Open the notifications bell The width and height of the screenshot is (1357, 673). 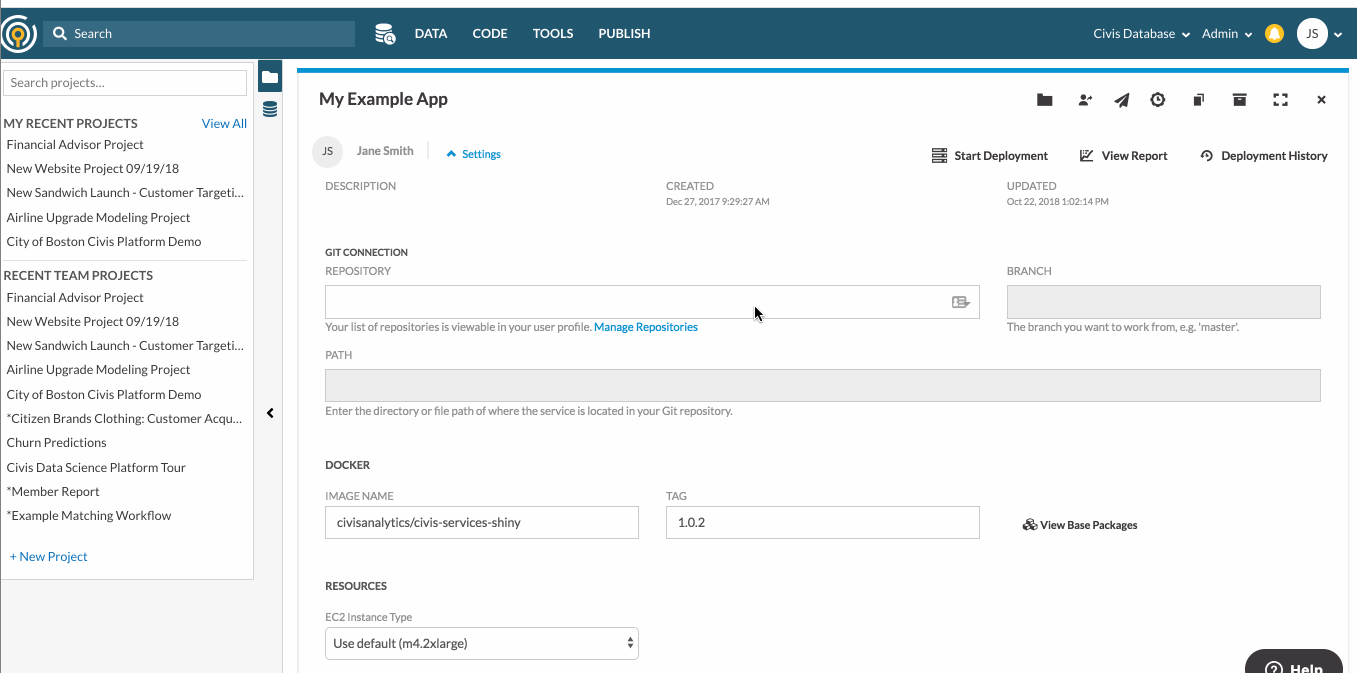click(x=1274, y=33)
